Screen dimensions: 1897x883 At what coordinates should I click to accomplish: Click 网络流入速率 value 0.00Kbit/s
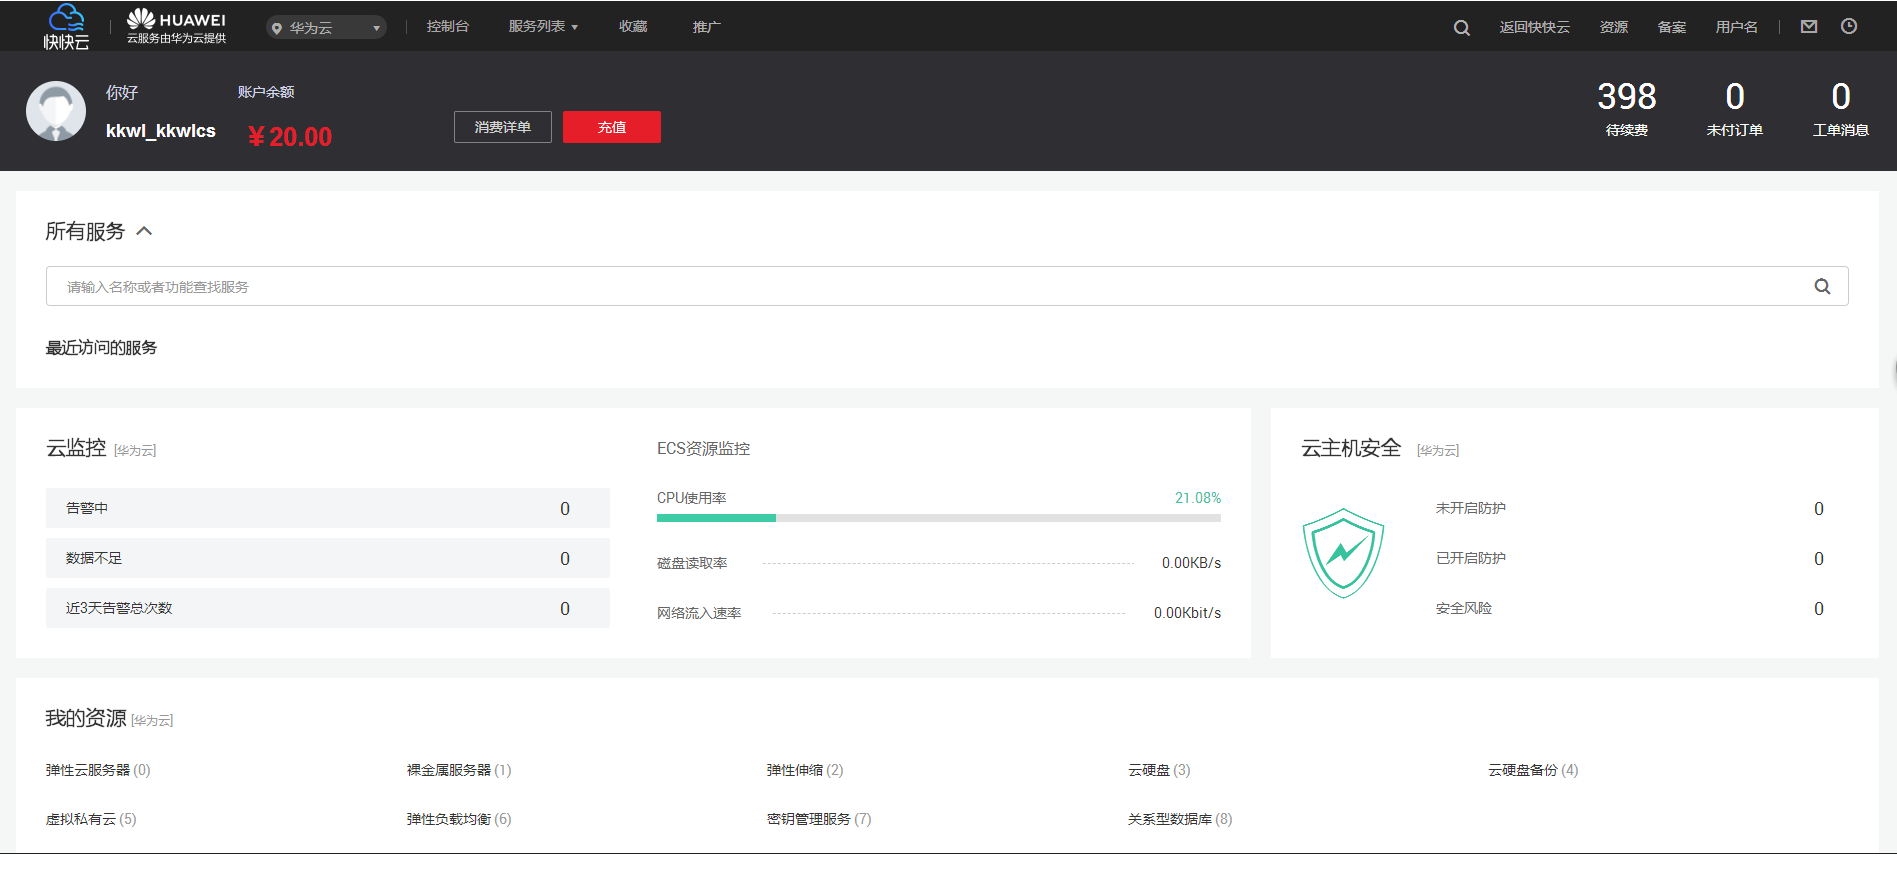1187,613
